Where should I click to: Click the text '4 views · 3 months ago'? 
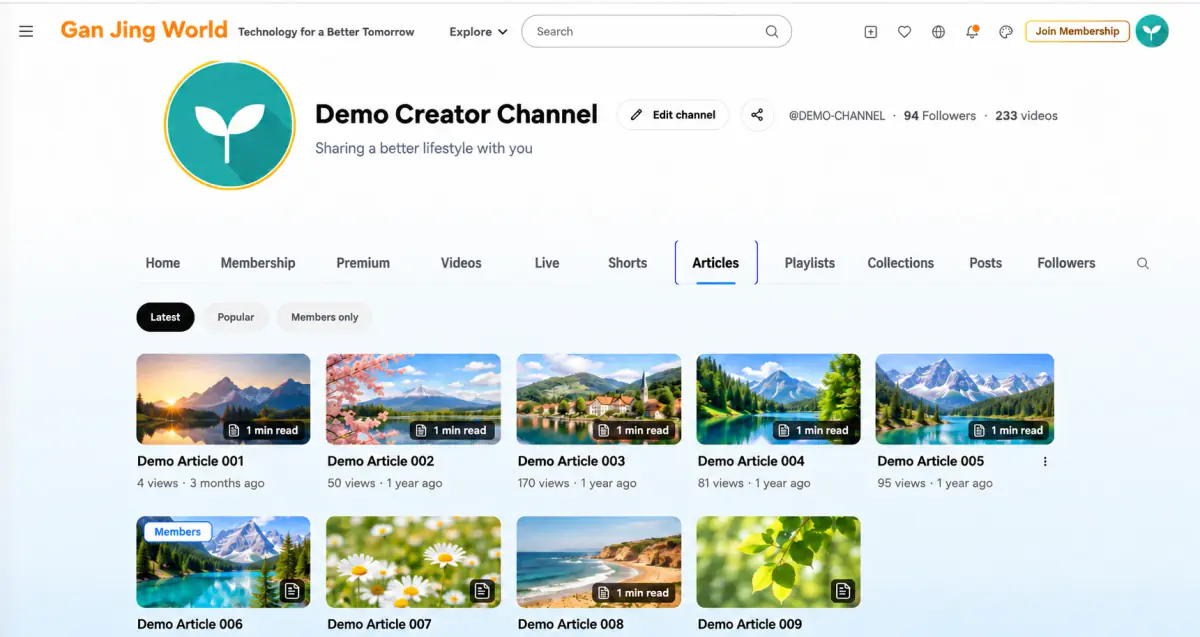(x=201, y=483)
